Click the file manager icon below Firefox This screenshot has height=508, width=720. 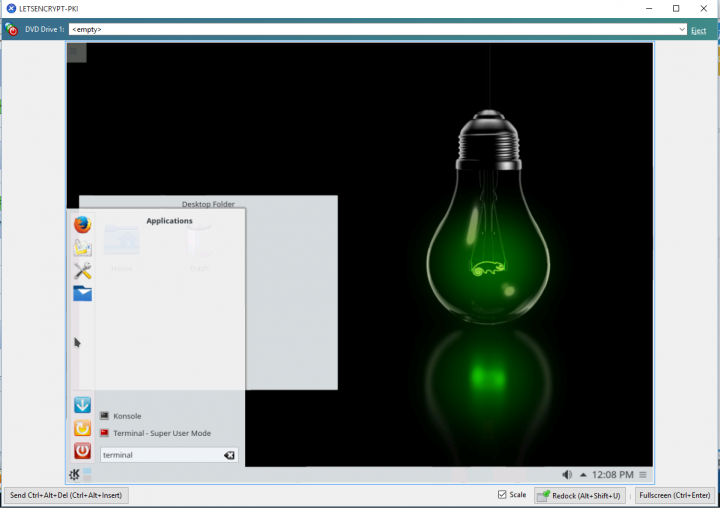coord(82,247)
